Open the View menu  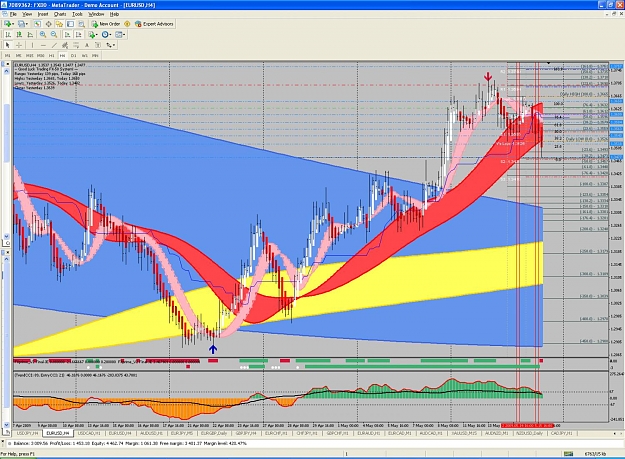27,14
